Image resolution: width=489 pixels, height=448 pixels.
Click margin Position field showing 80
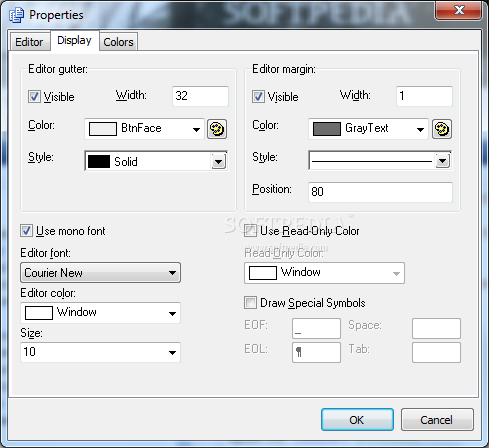tap(380, 192)
